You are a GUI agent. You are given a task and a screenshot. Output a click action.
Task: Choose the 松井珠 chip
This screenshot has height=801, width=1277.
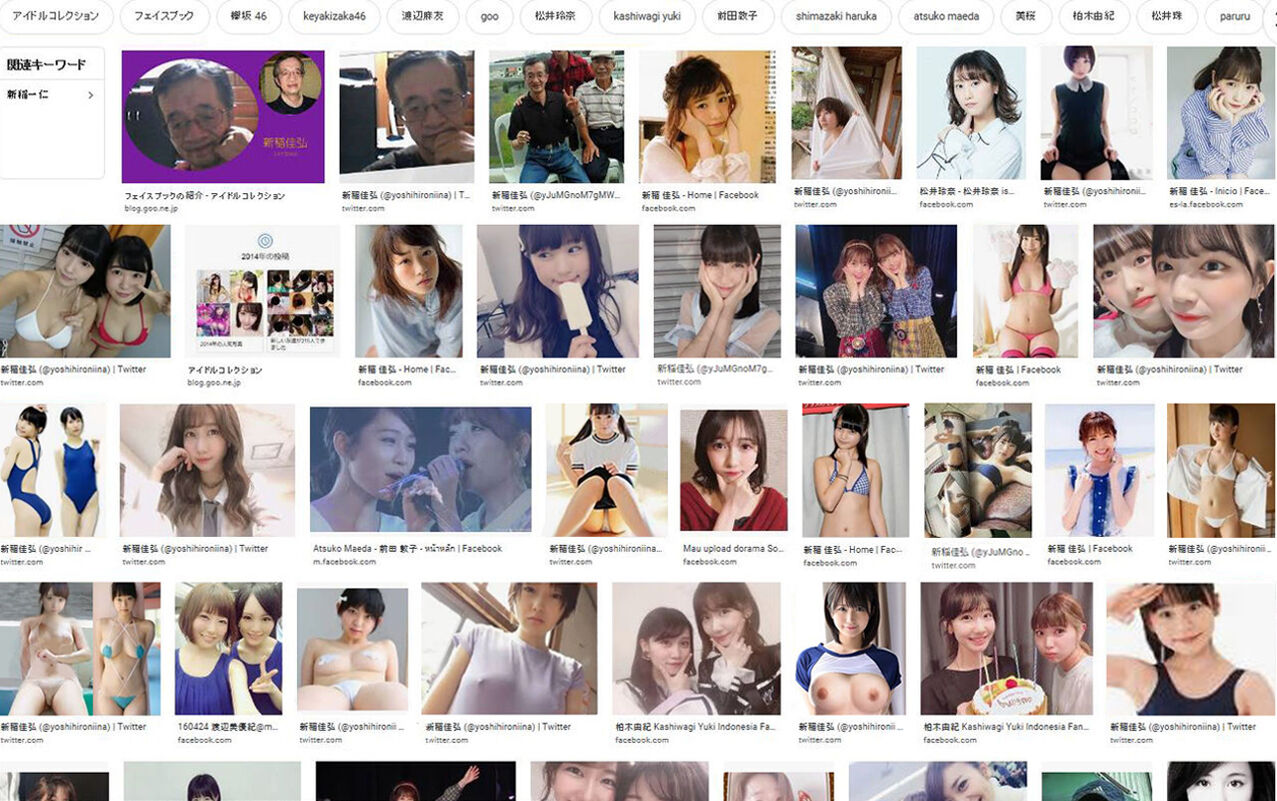click(1166, 16)
